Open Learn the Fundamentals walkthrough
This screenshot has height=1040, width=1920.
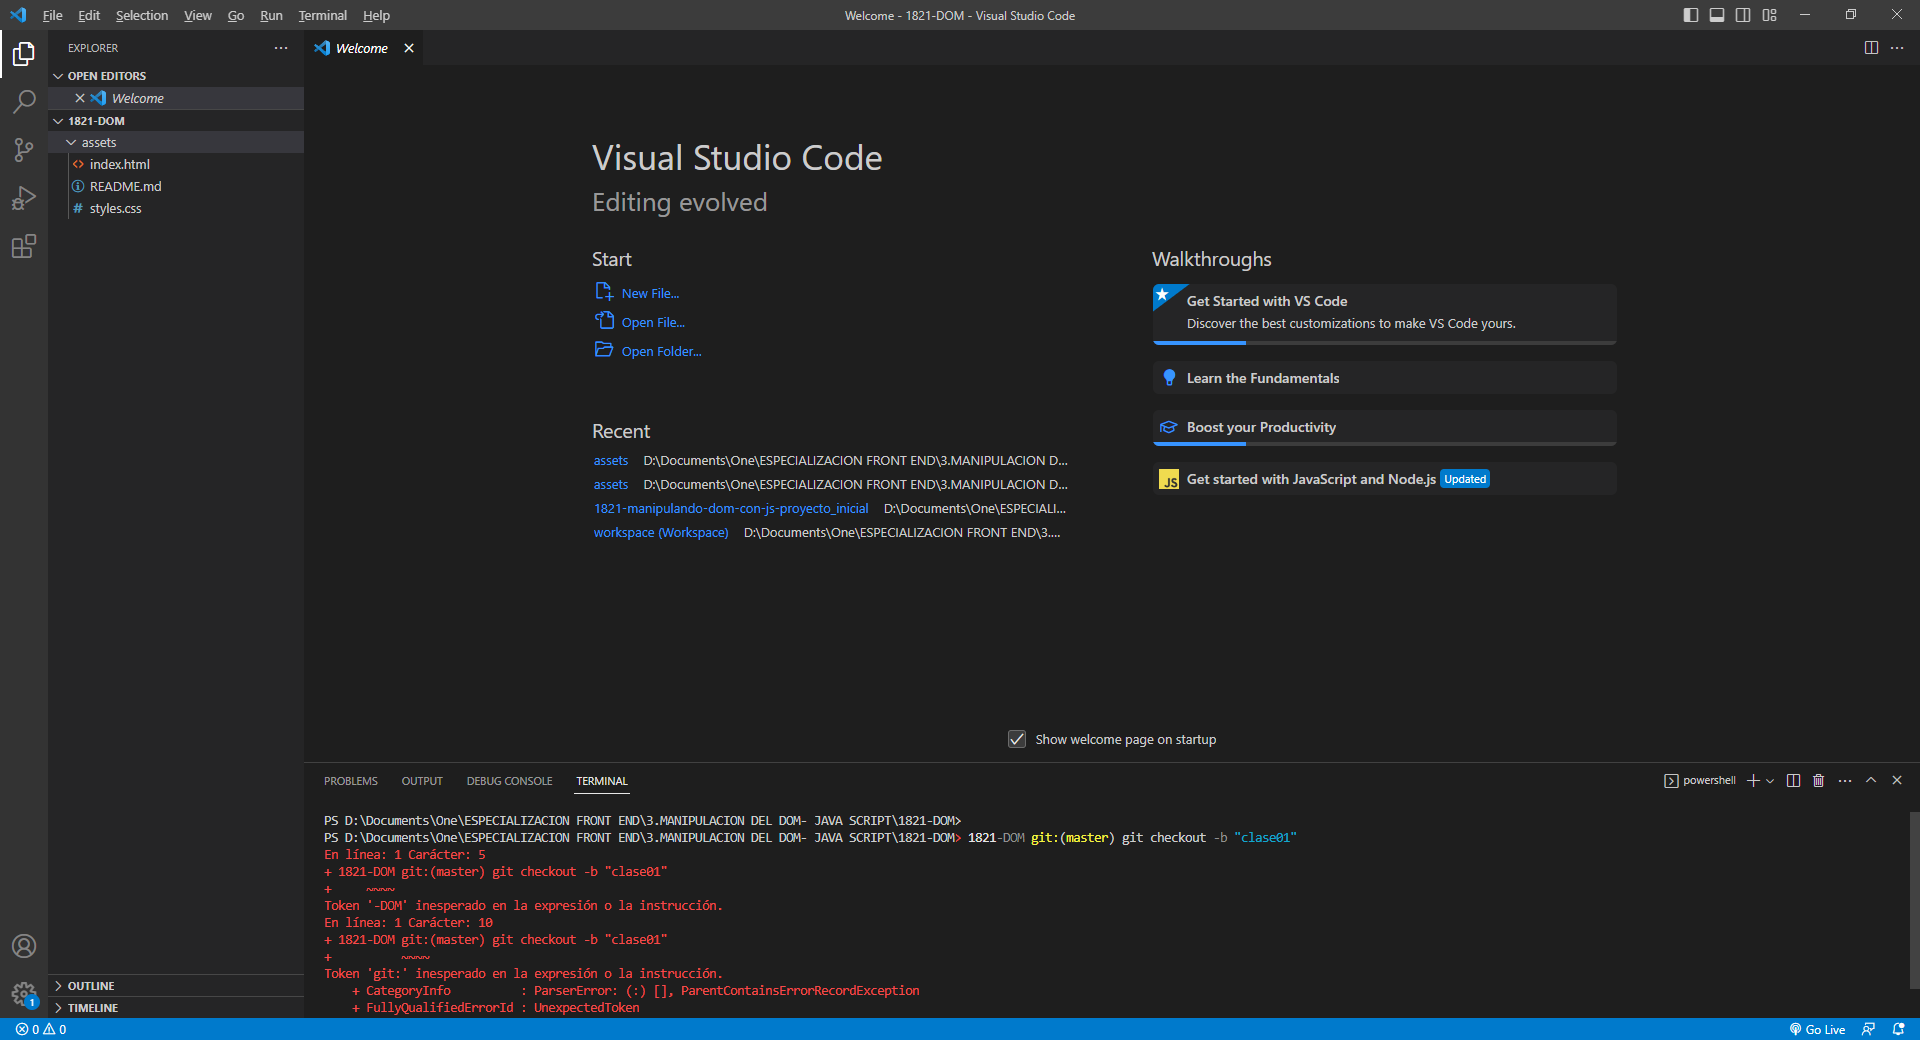[1384, 378]
